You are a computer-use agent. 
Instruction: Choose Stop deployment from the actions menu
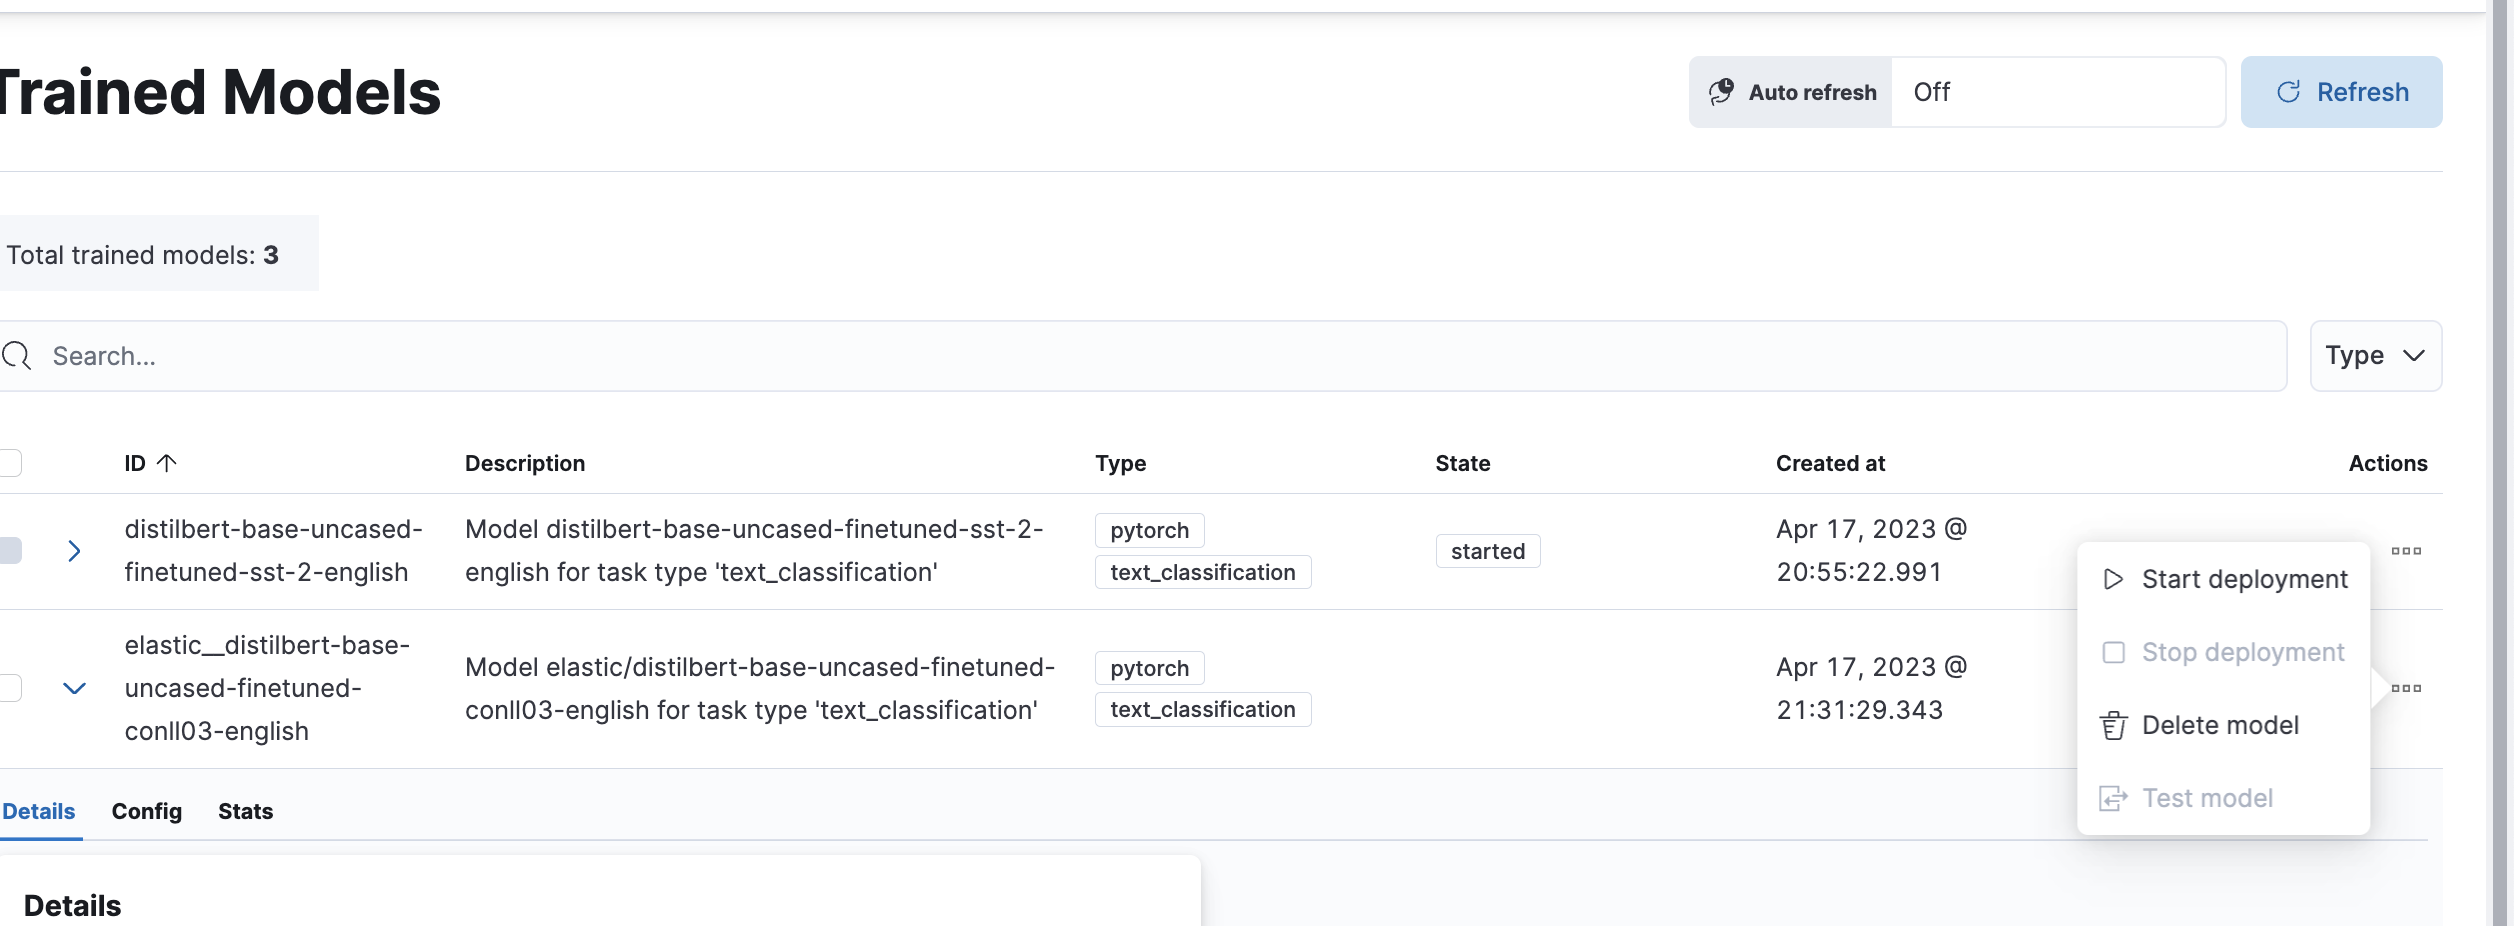2242,652
